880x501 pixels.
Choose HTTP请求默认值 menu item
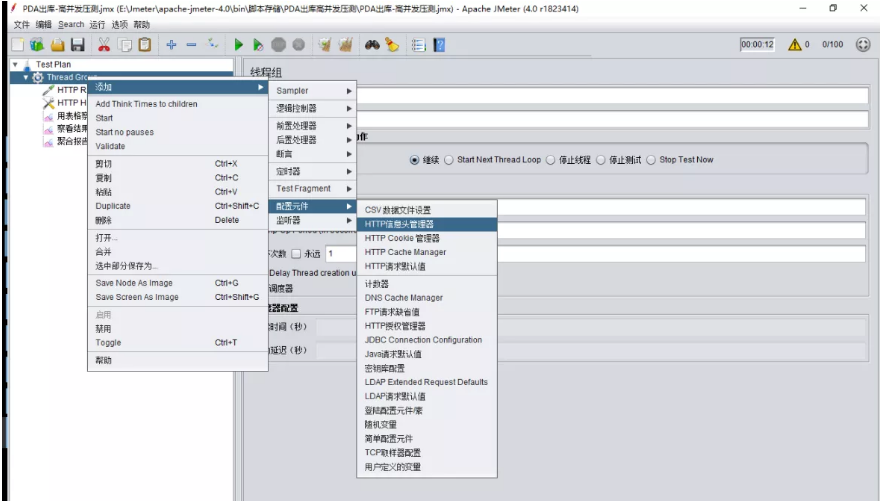(427, 266)
